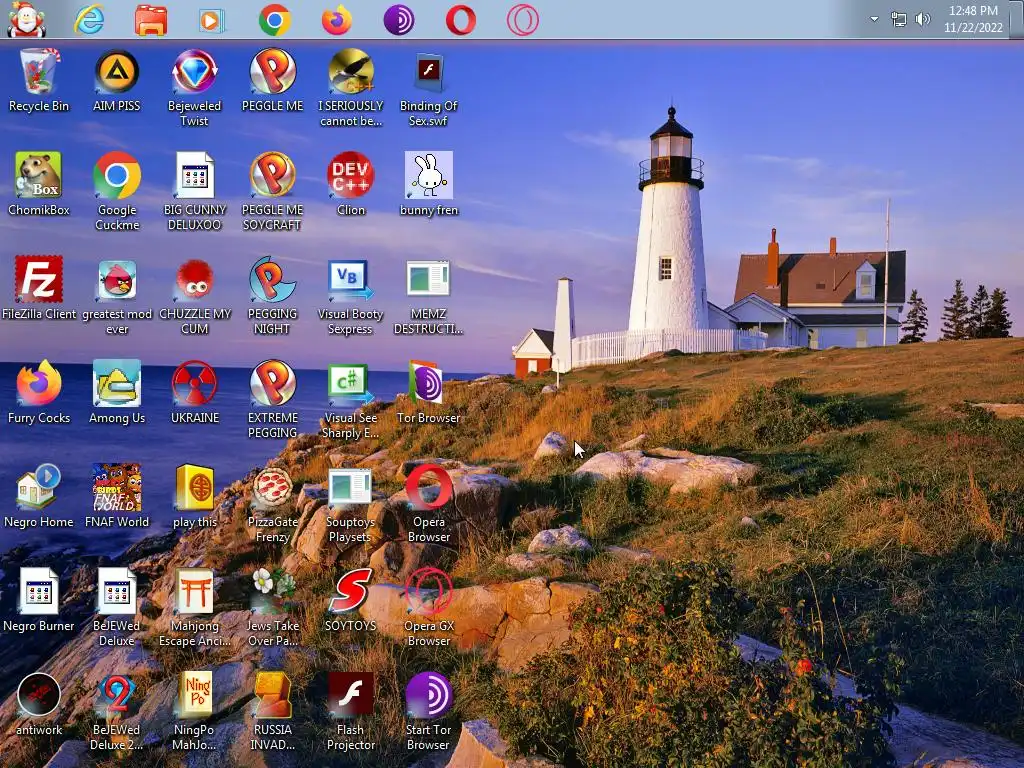Open the network status tray icon
1024x768 pixels.
[899, 20]
